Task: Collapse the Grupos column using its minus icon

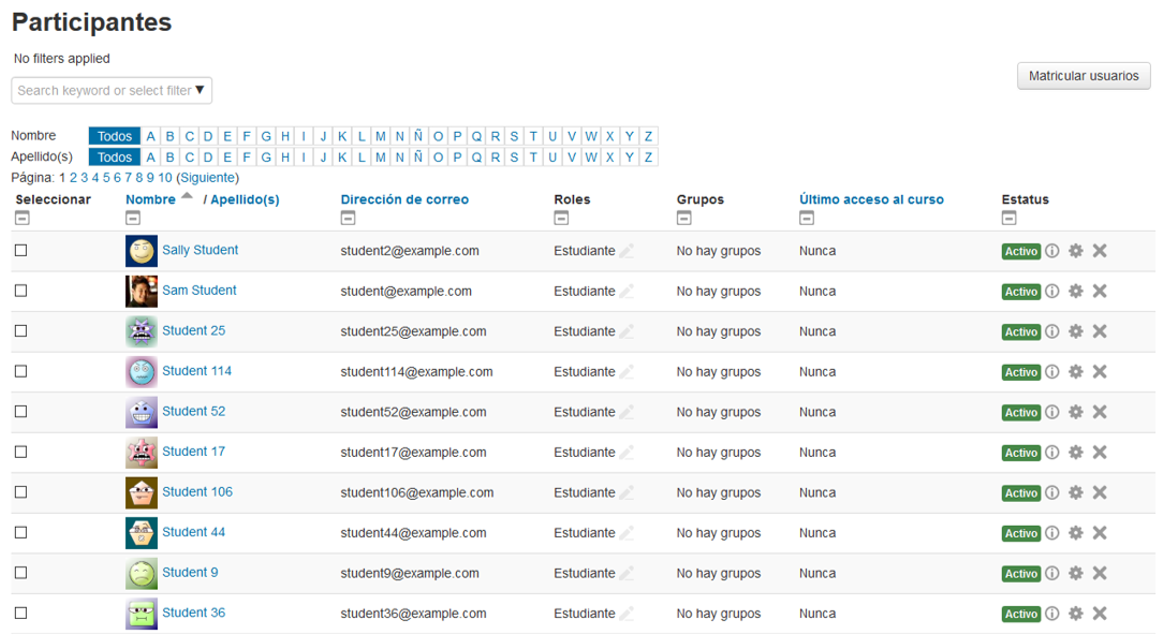Action: pyautogui.click(x=683, y=218)
